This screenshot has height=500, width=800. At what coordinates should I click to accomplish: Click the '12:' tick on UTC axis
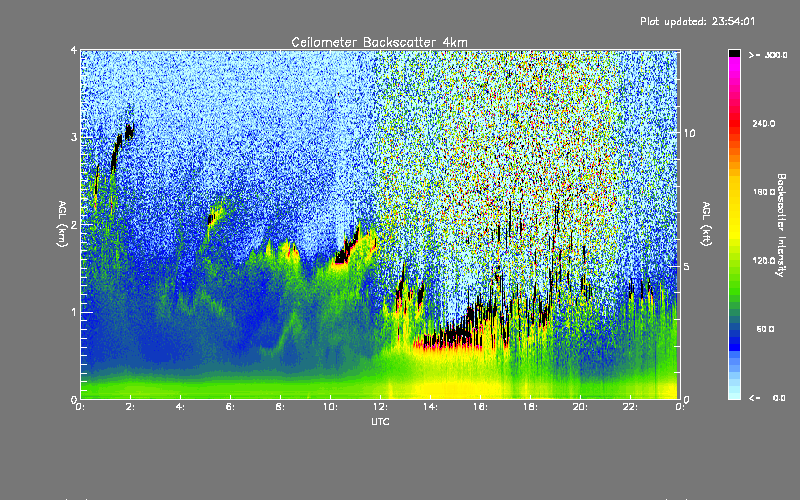coord(380,407)
